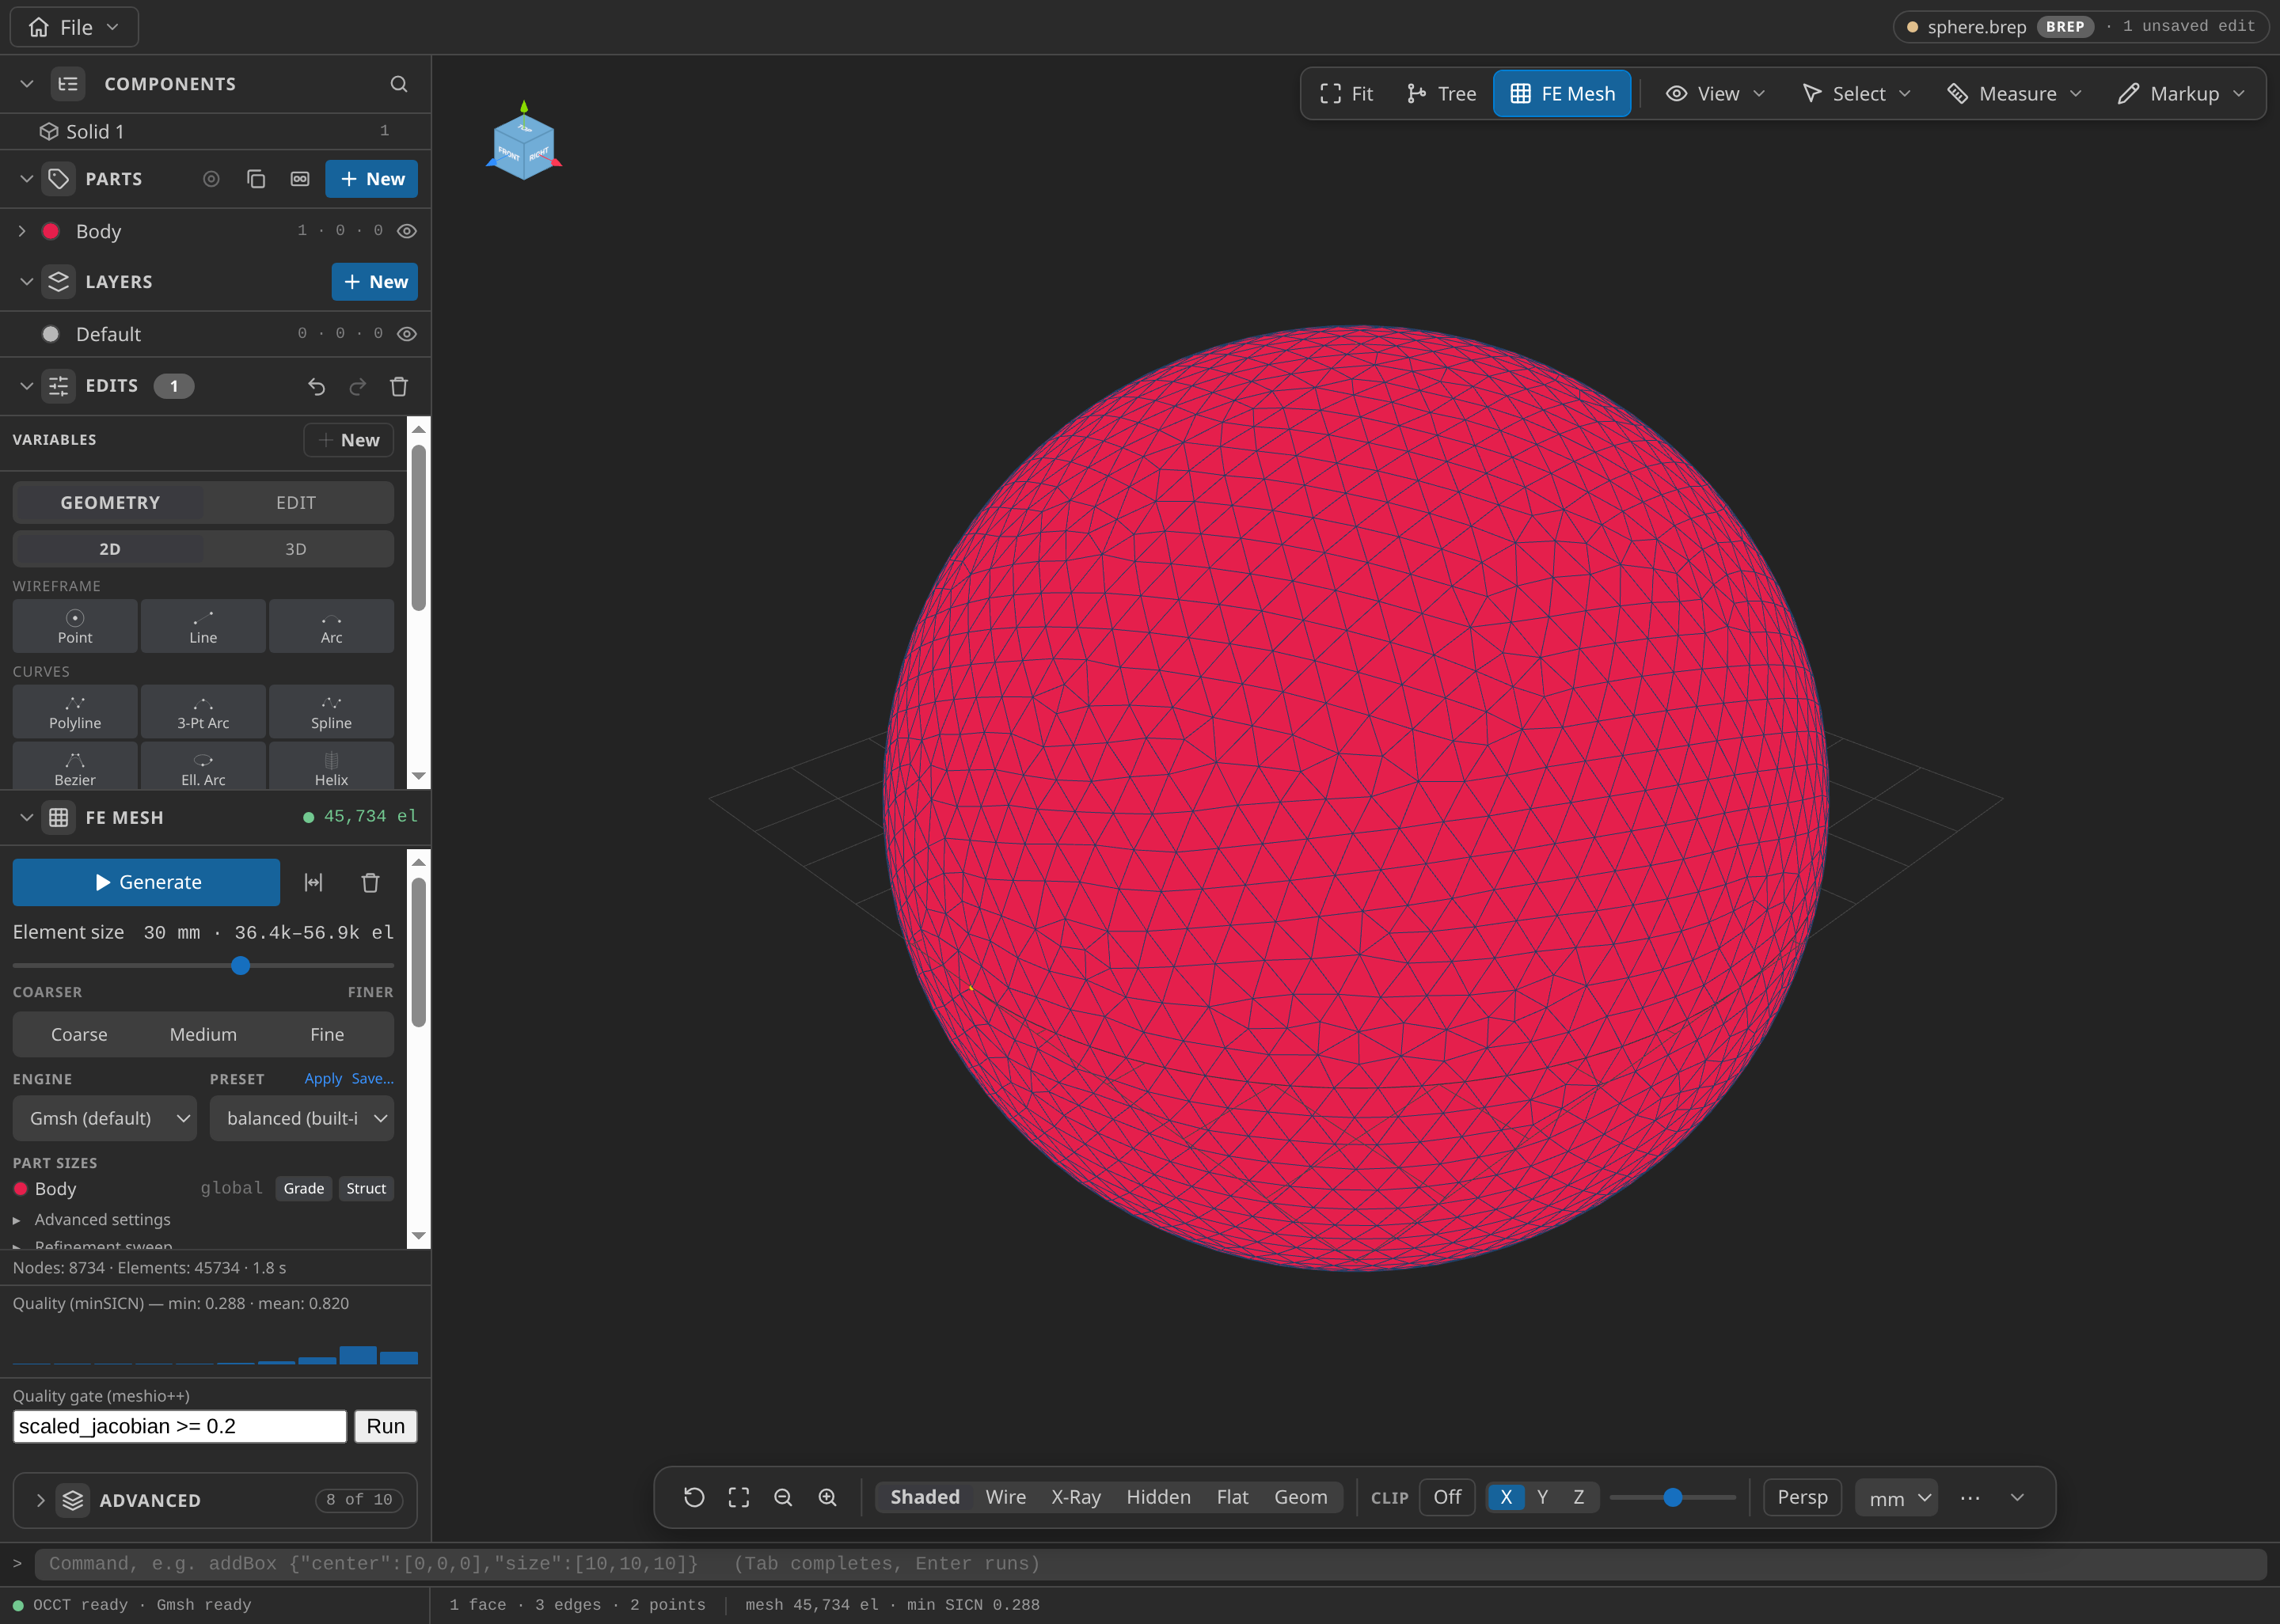Open the balanced preset dropdown

click(302, 1118)
